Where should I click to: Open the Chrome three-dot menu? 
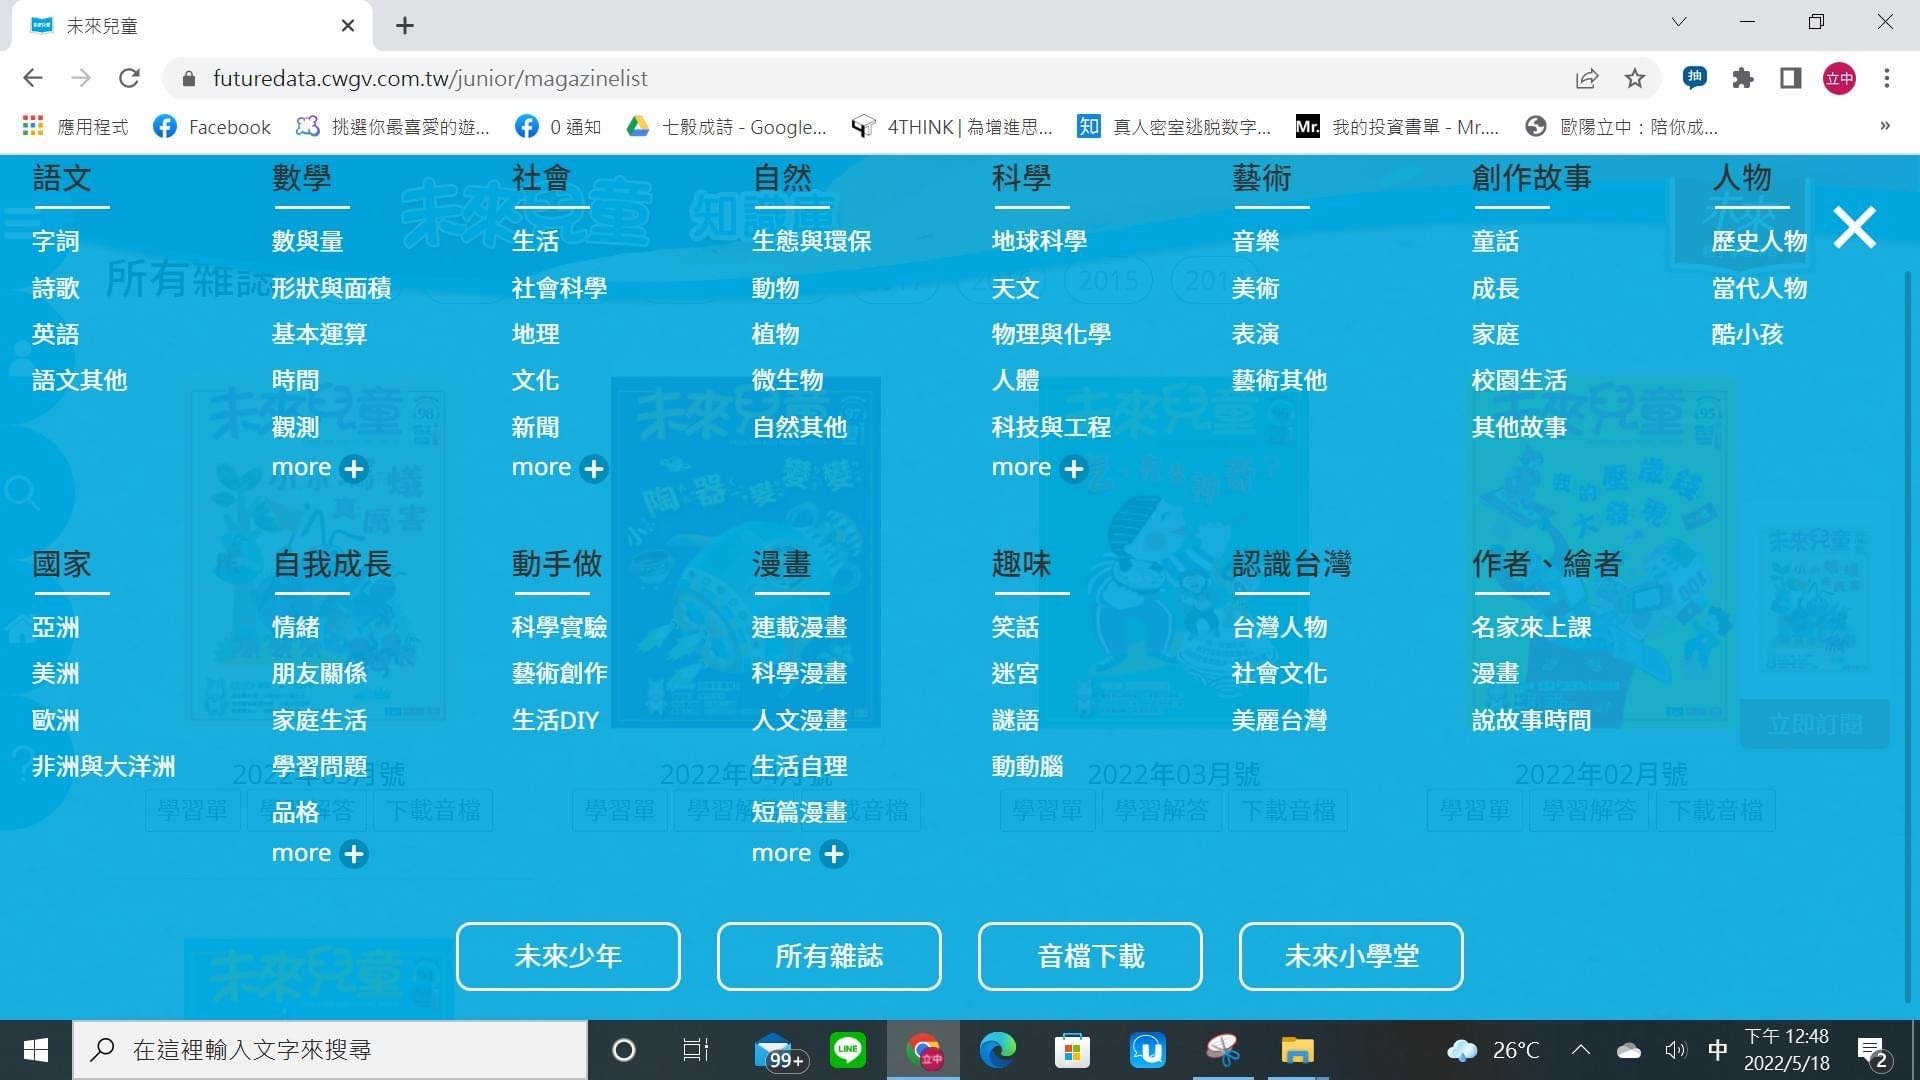(x=1887, y=78)
